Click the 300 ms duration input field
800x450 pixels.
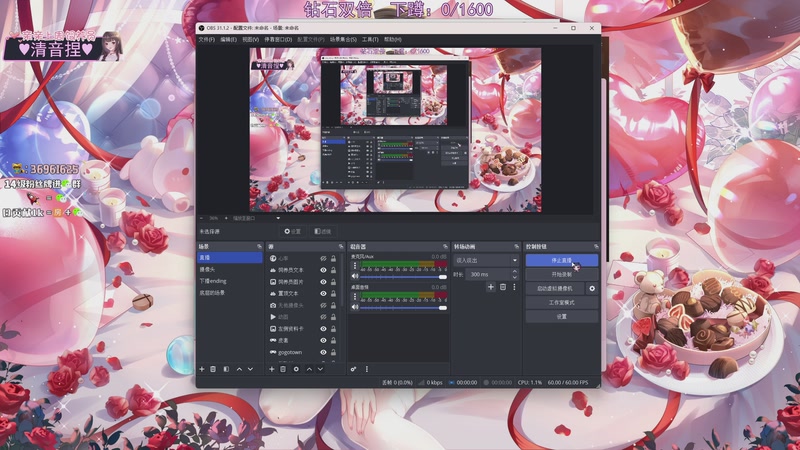pyautogui.click(x=488, y=274)
